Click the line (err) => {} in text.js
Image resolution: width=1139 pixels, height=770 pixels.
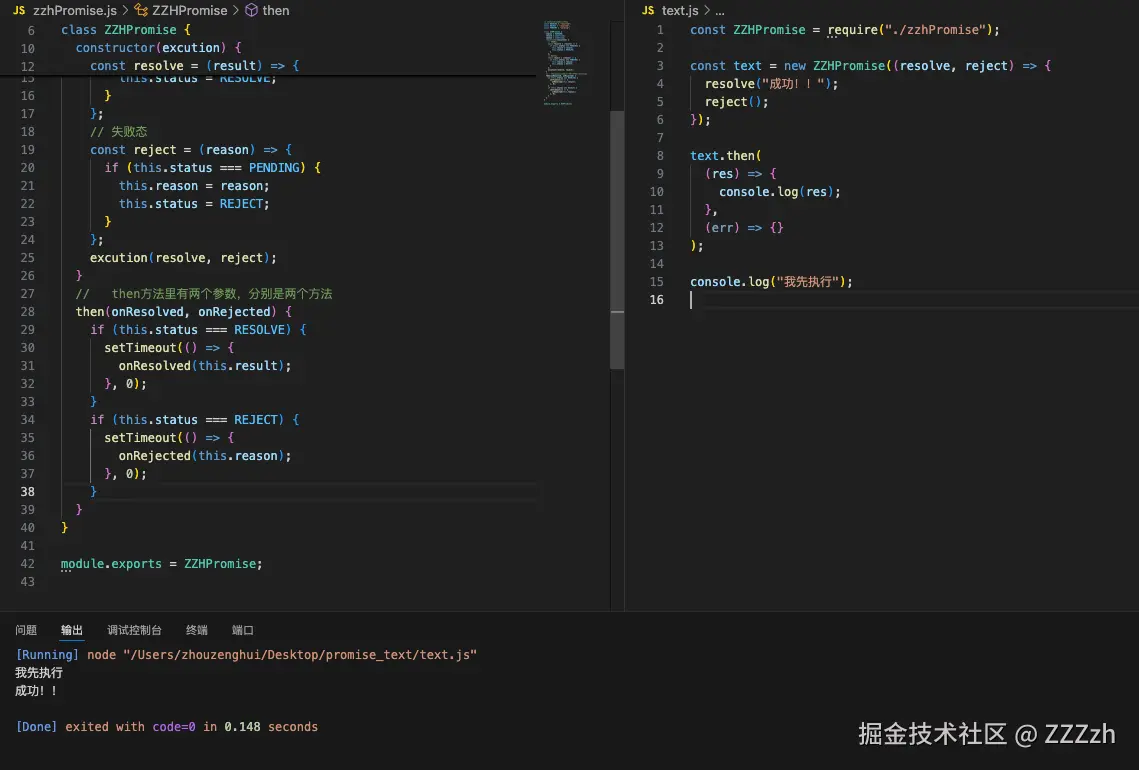[x=744, y=227]
